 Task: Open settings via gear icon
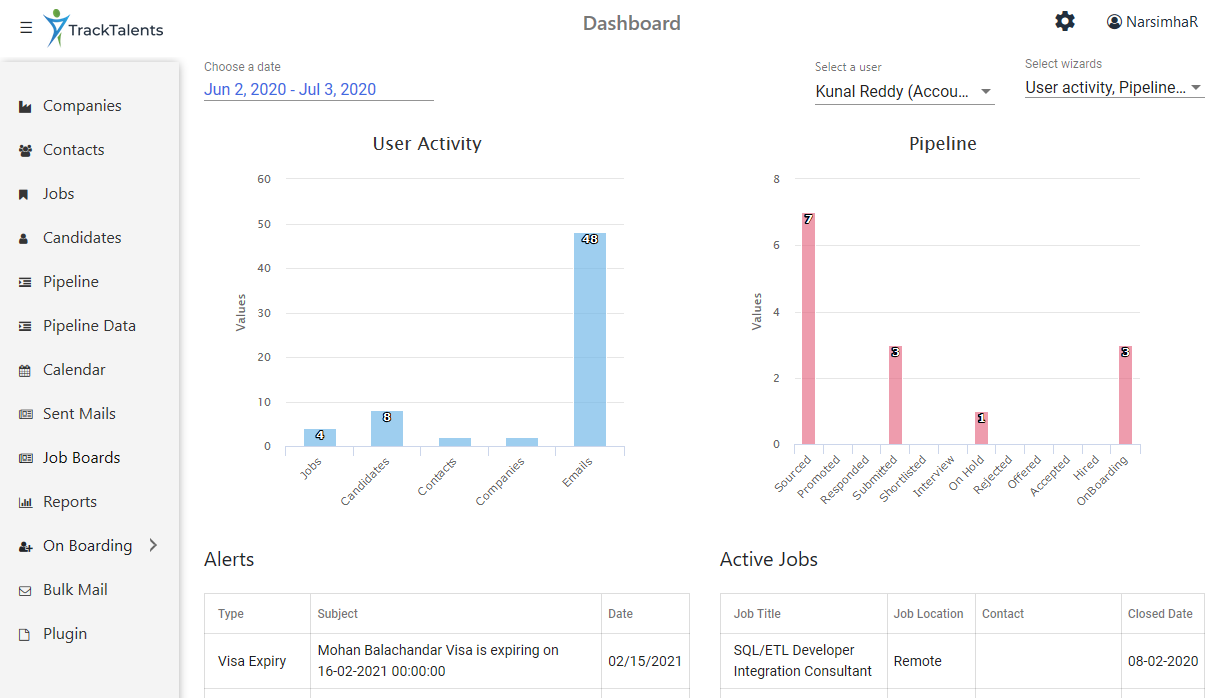pos(1065,21)
